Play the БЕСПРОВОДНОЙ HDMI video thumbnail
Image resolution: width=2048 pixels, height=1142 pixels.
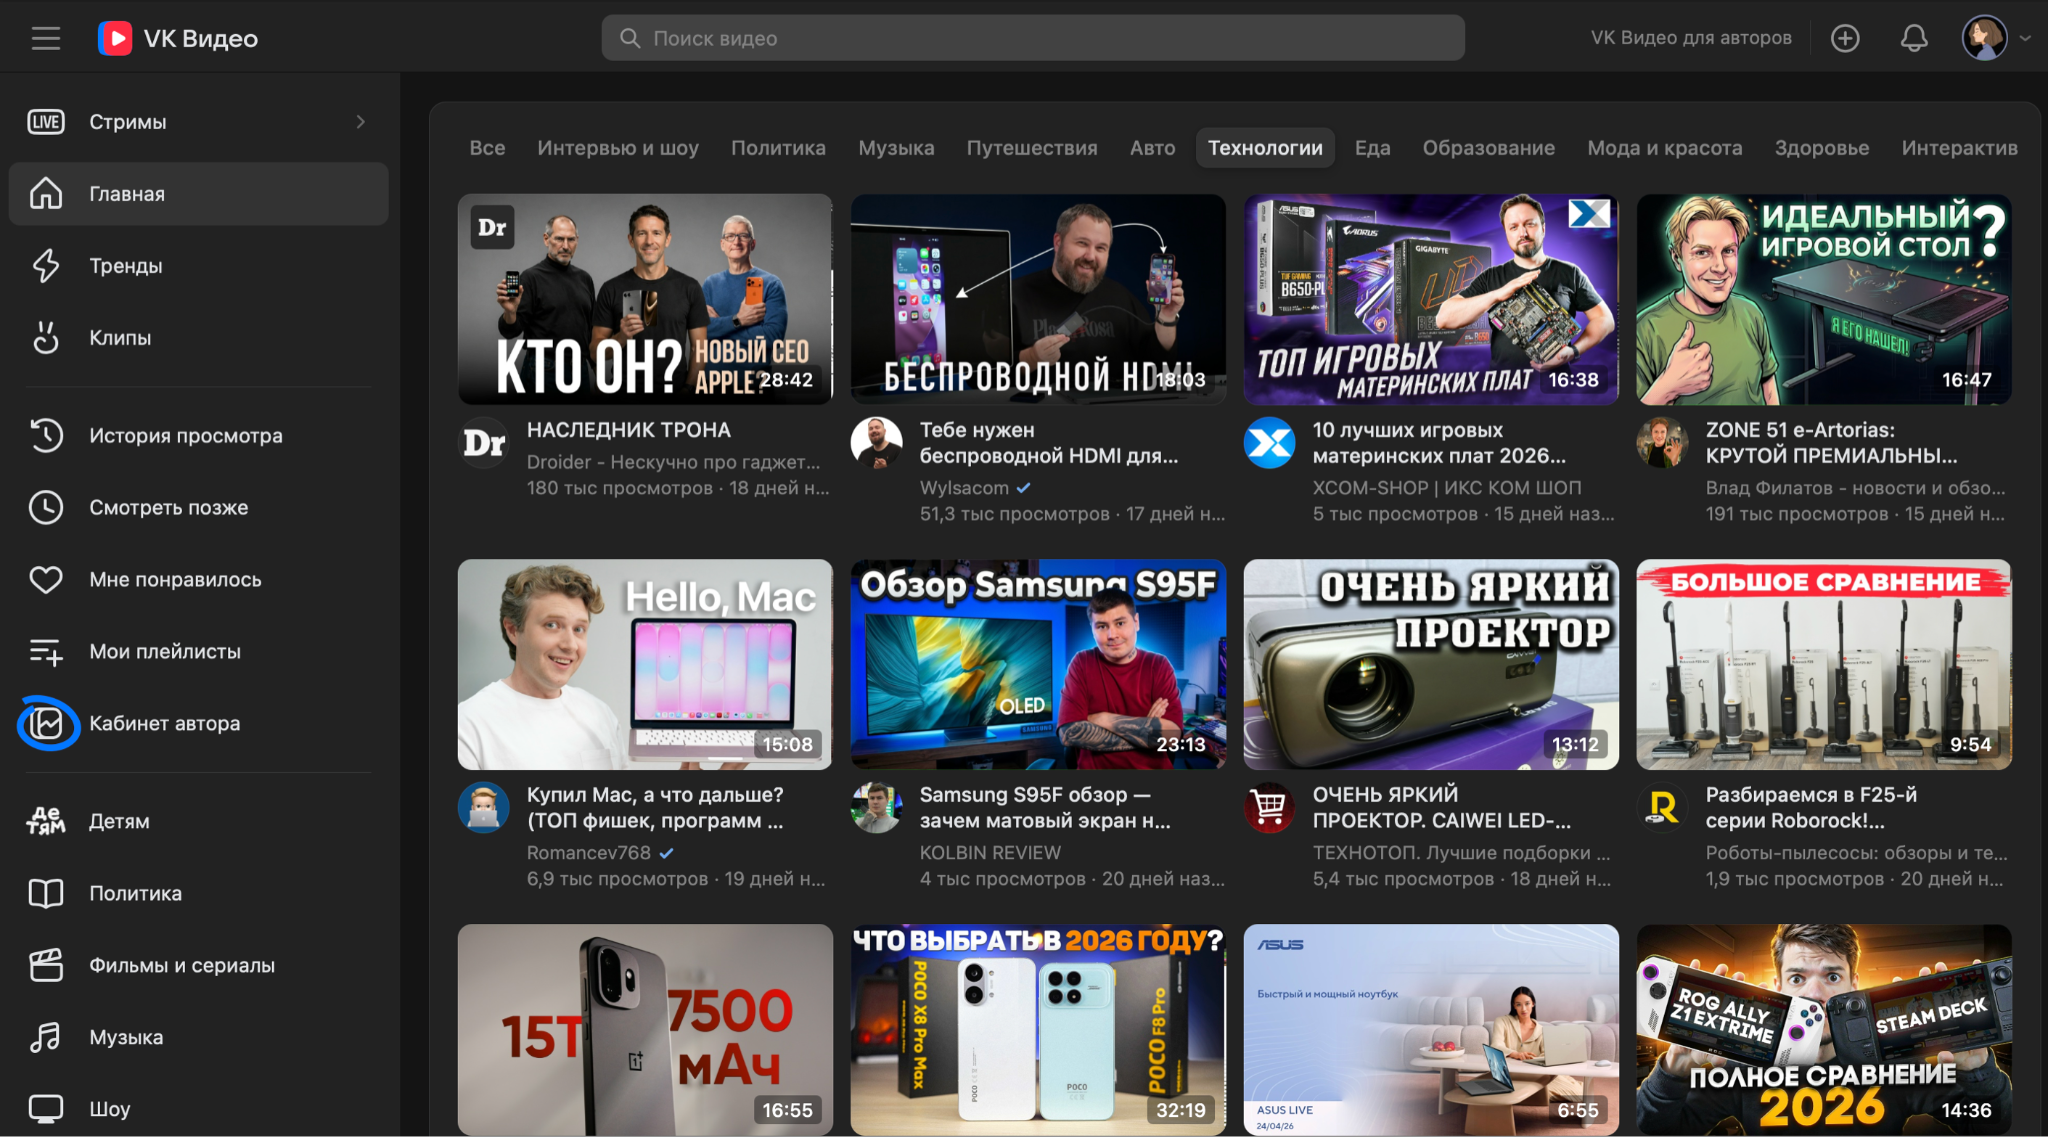(x=1038, y=299)
